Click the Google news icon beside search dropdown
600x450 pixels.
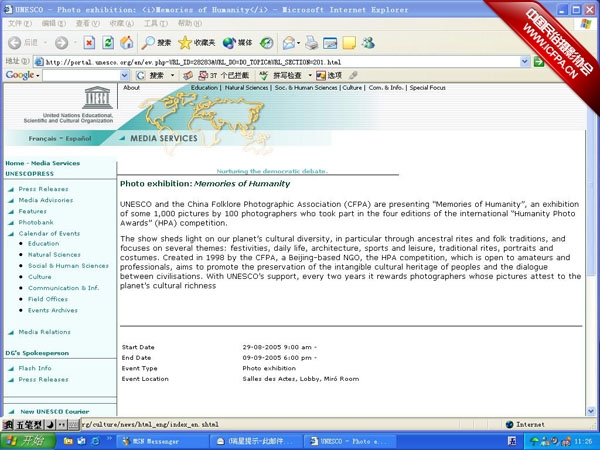point(188,75)
